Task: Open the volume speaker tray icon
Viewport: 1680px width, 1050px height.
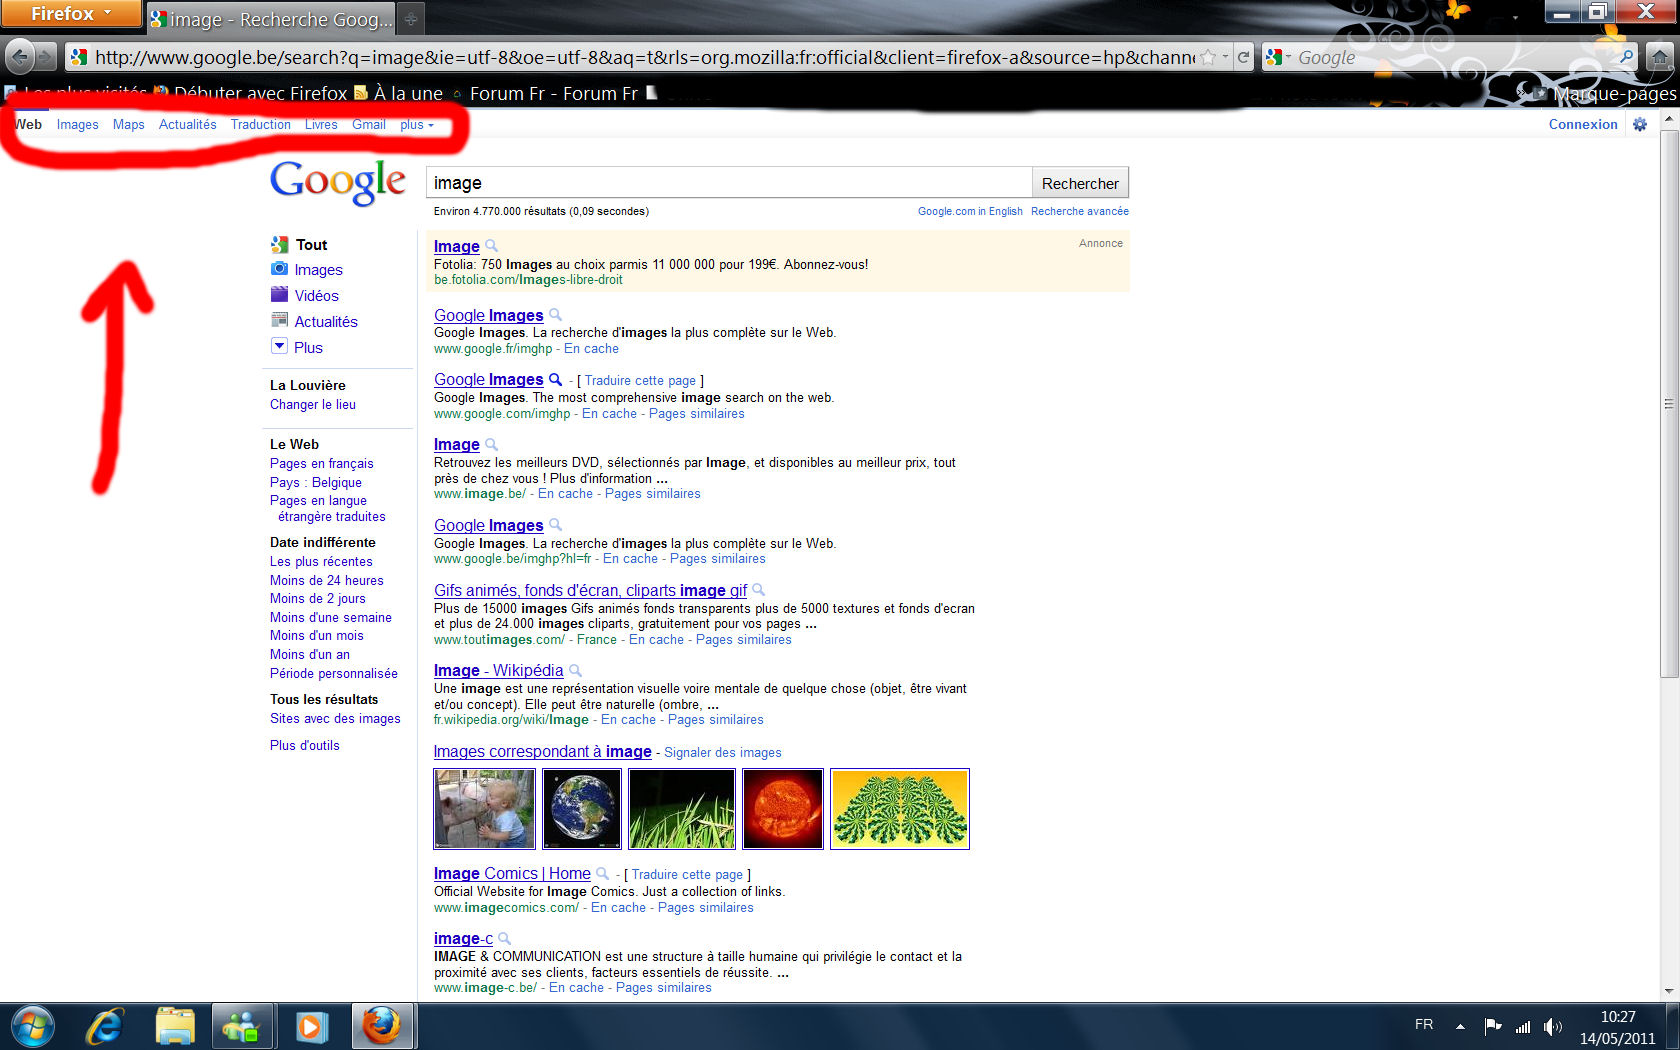Action: click(1552, 1026)
